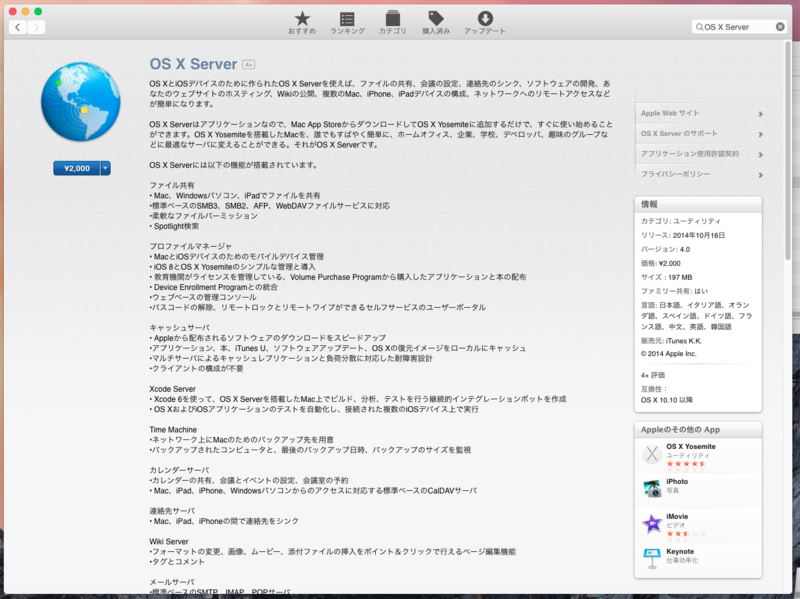Clear the search field with the x icon

tap(780, 27)
